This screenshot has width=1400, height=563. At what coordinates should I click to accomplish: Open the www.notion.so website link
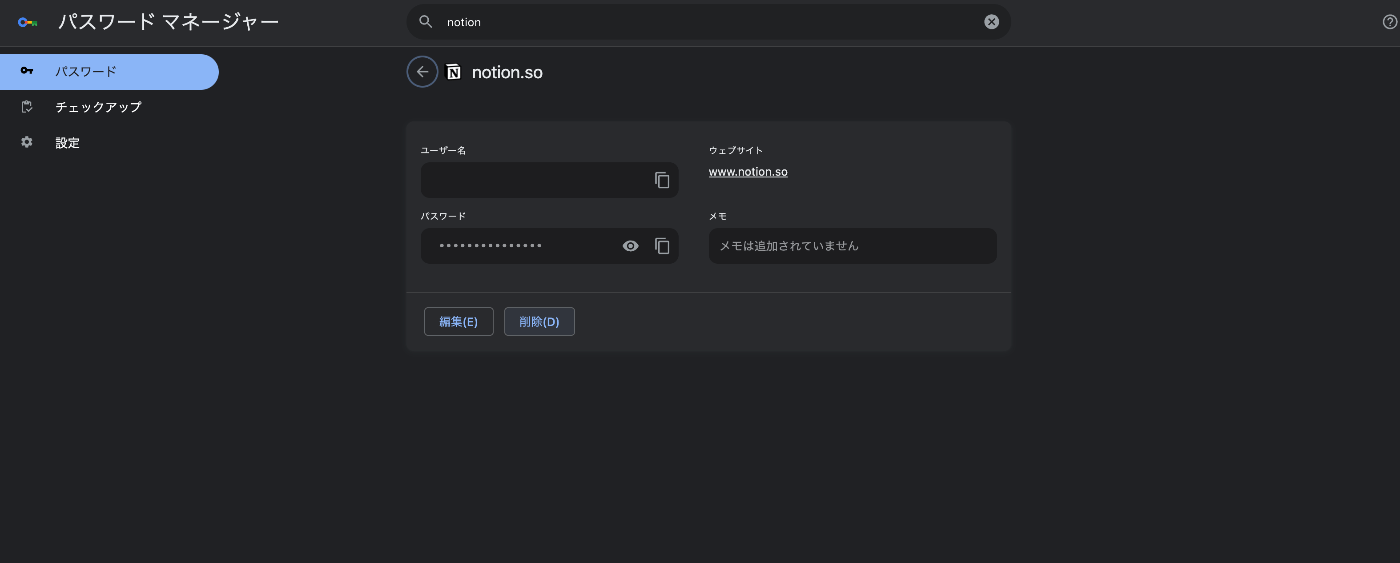coord(748,172)
